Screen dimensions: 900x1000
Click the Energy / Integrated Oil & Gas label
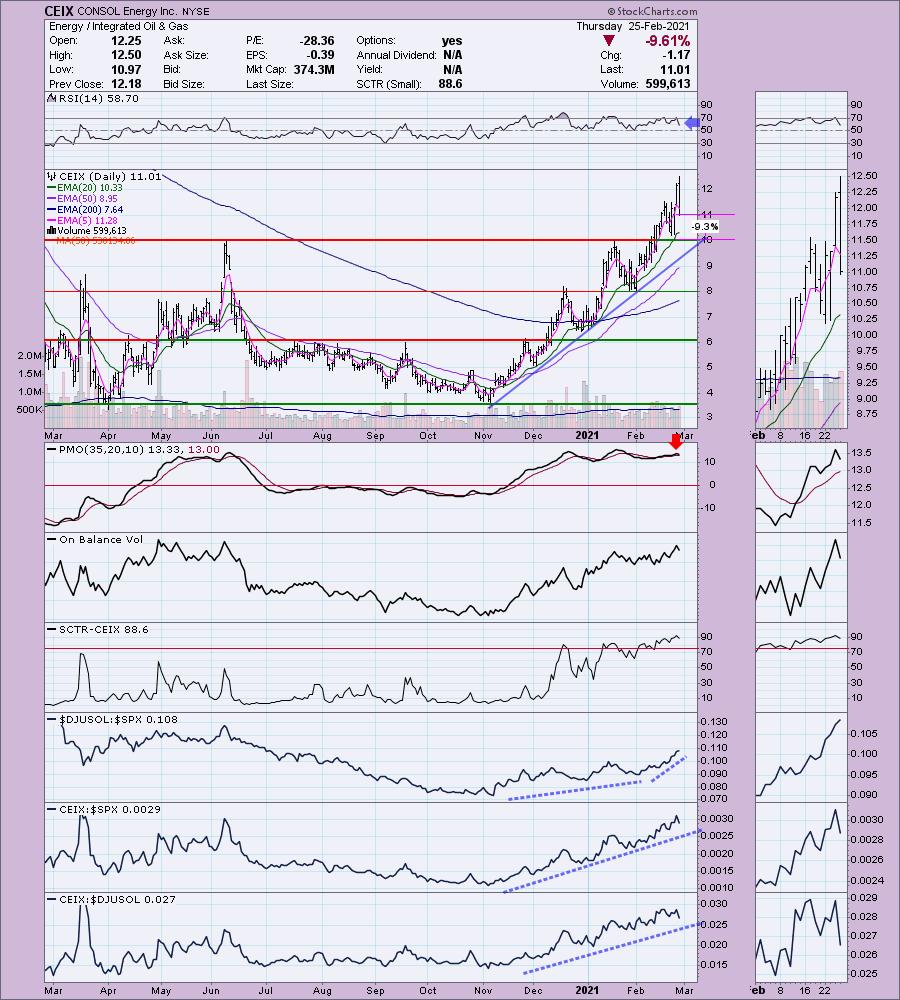[x=119, y=26]
